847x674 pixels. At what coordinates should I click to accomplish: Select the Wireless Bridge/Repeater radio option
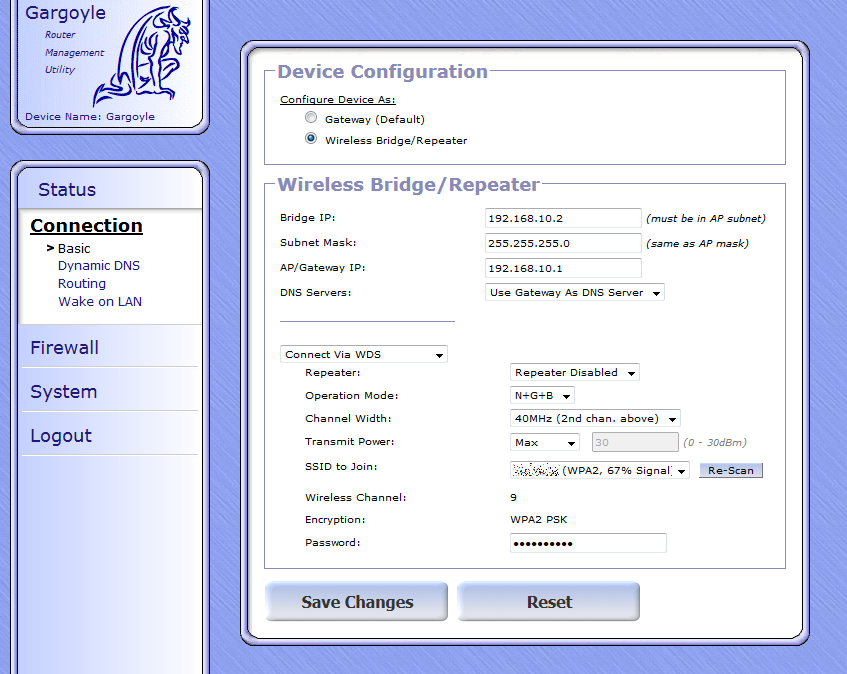311,140
